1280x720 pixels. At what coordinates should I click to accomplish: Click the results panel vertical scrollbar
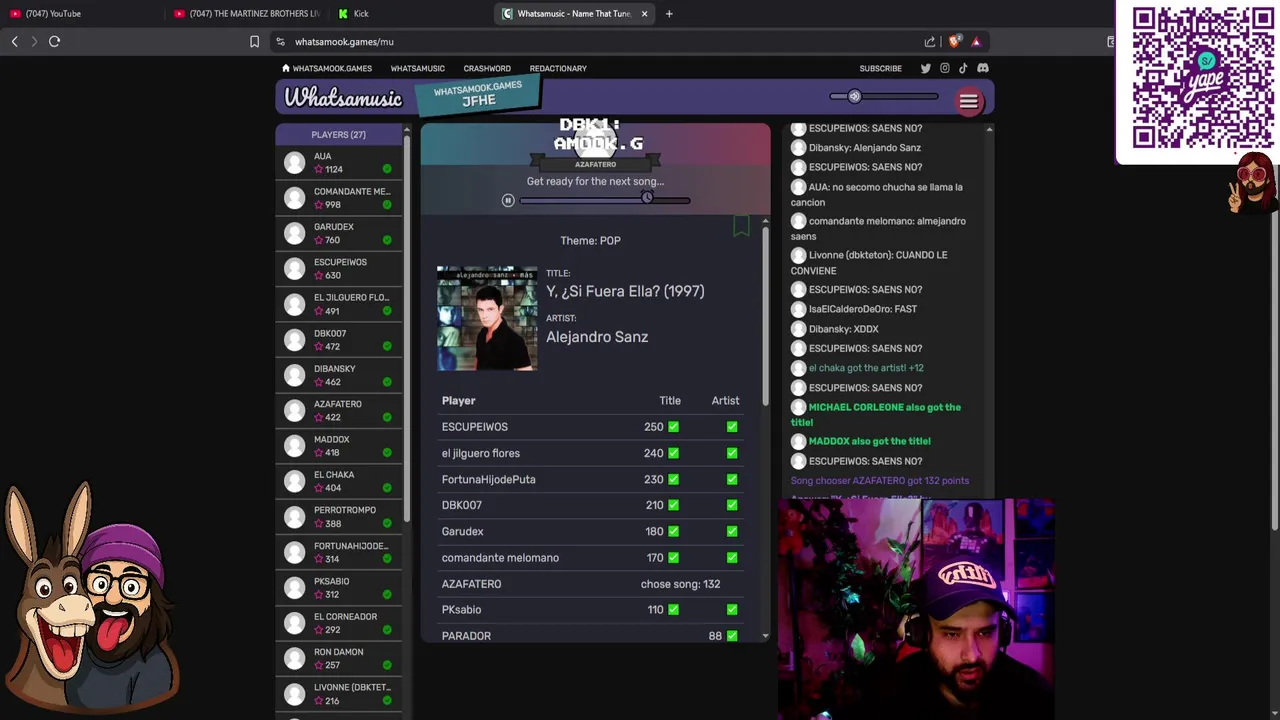click(765, 315)
